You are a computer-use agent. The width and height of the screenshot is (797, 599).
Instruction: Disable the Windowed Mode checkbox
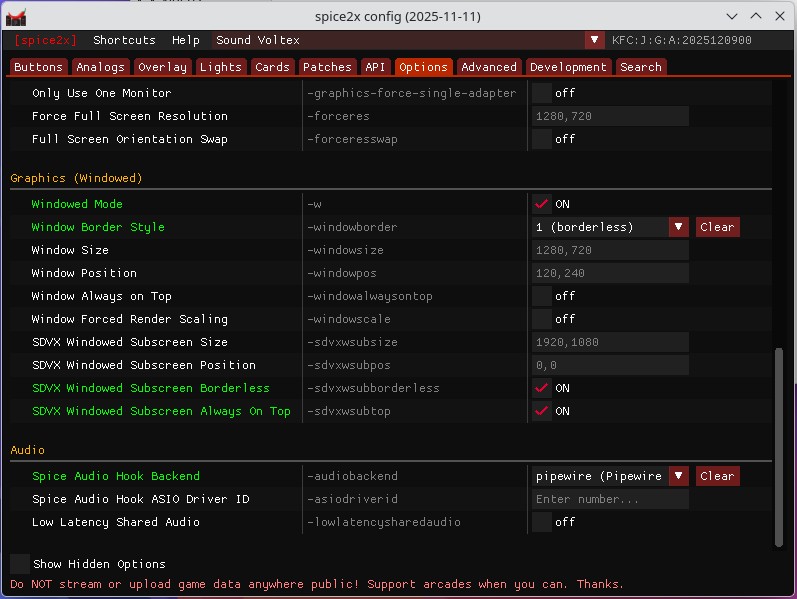pyautogui.click(x=542, y=204)
